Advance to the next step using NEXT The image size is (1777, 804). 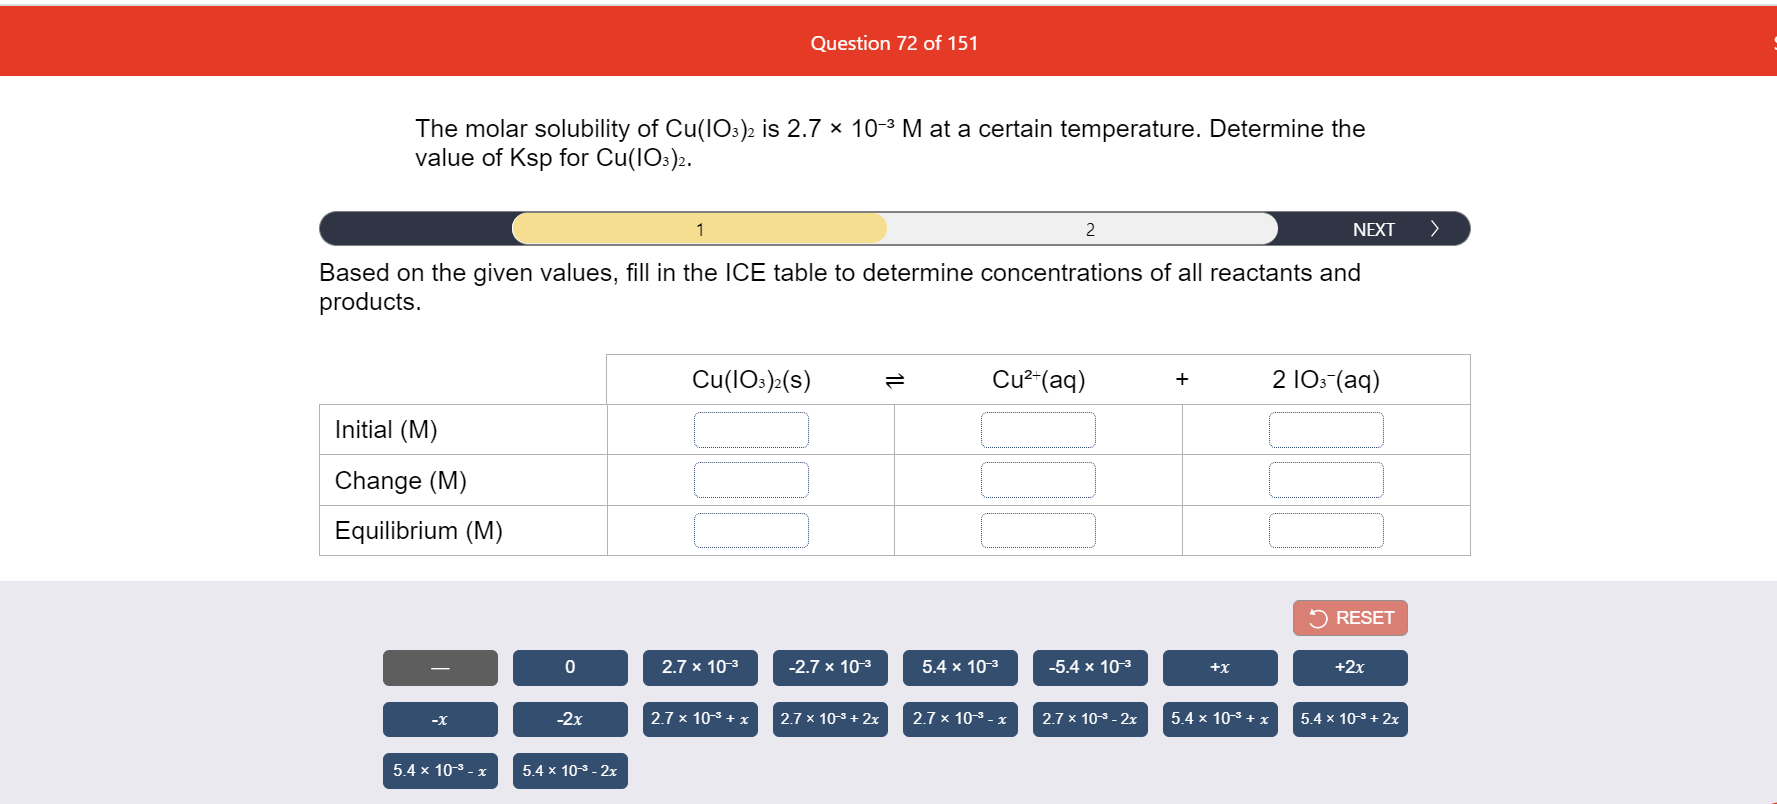click(x=1374, y=228)
